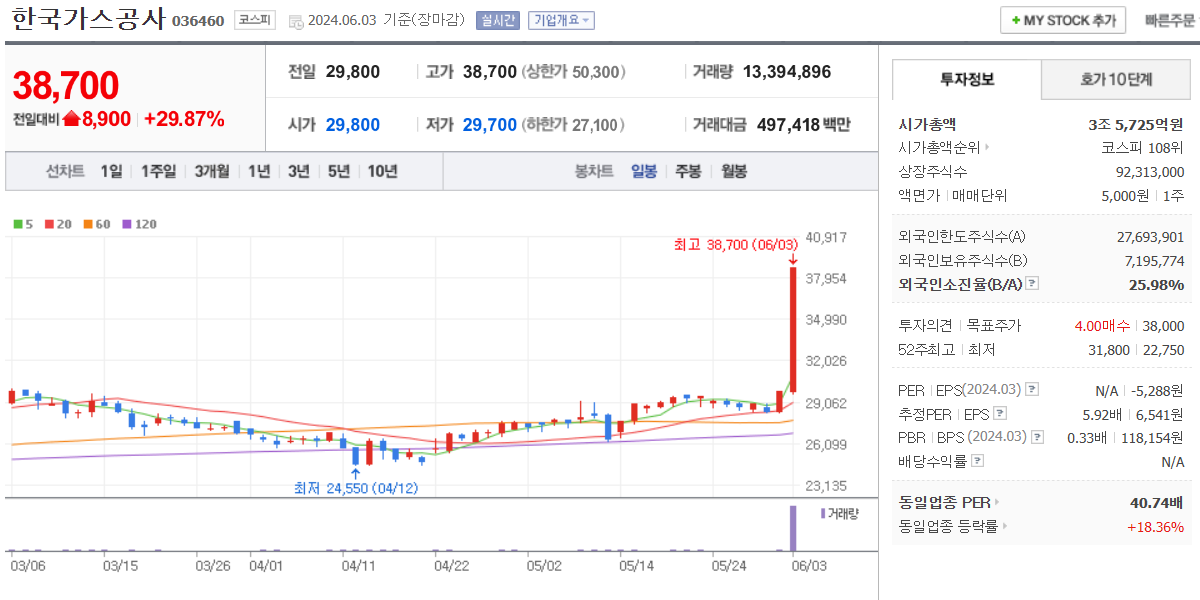
Task: Select the 월봉 monthly candle chart
Action: (733, 171)
